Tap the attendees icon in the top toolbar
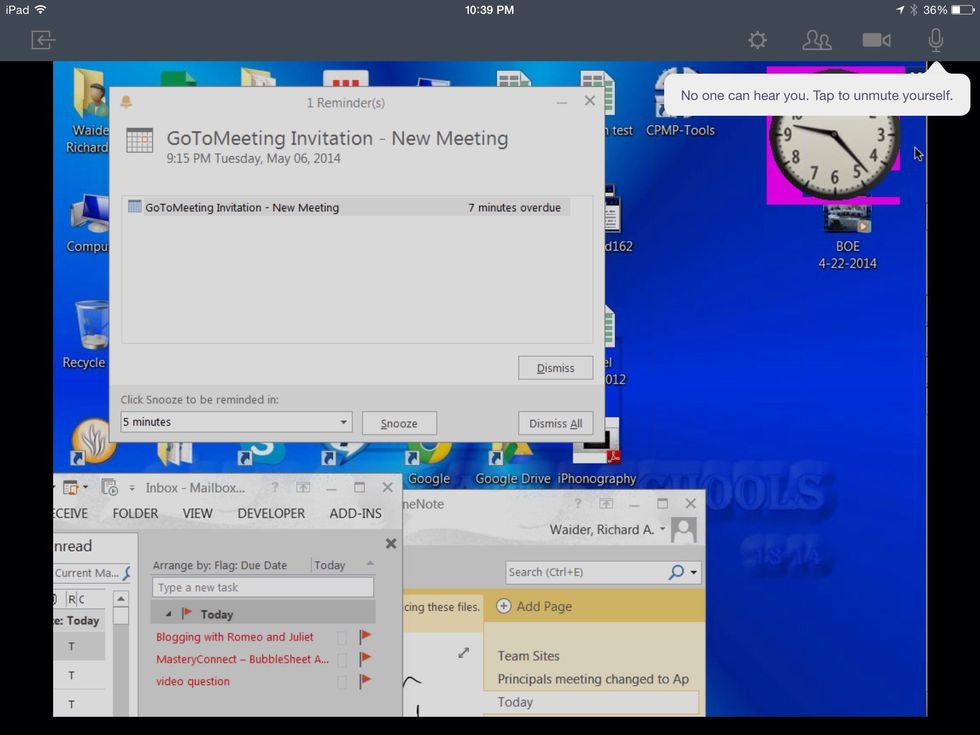The height and width of the screenshot is (735, 980). coord(816,40)
